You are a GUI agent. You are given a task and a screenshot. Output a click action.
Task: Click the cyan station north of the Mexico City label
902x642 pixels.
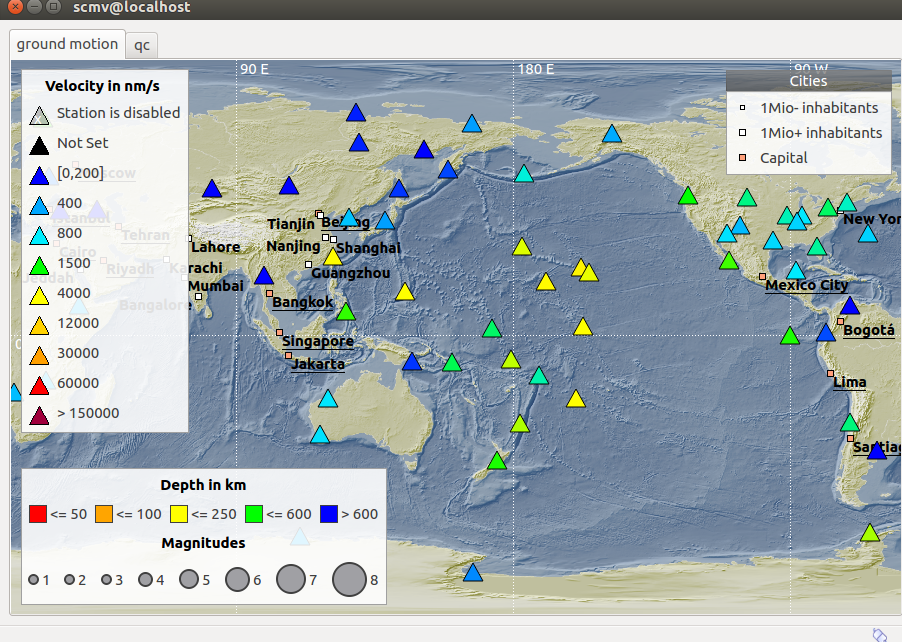[796, 270]
